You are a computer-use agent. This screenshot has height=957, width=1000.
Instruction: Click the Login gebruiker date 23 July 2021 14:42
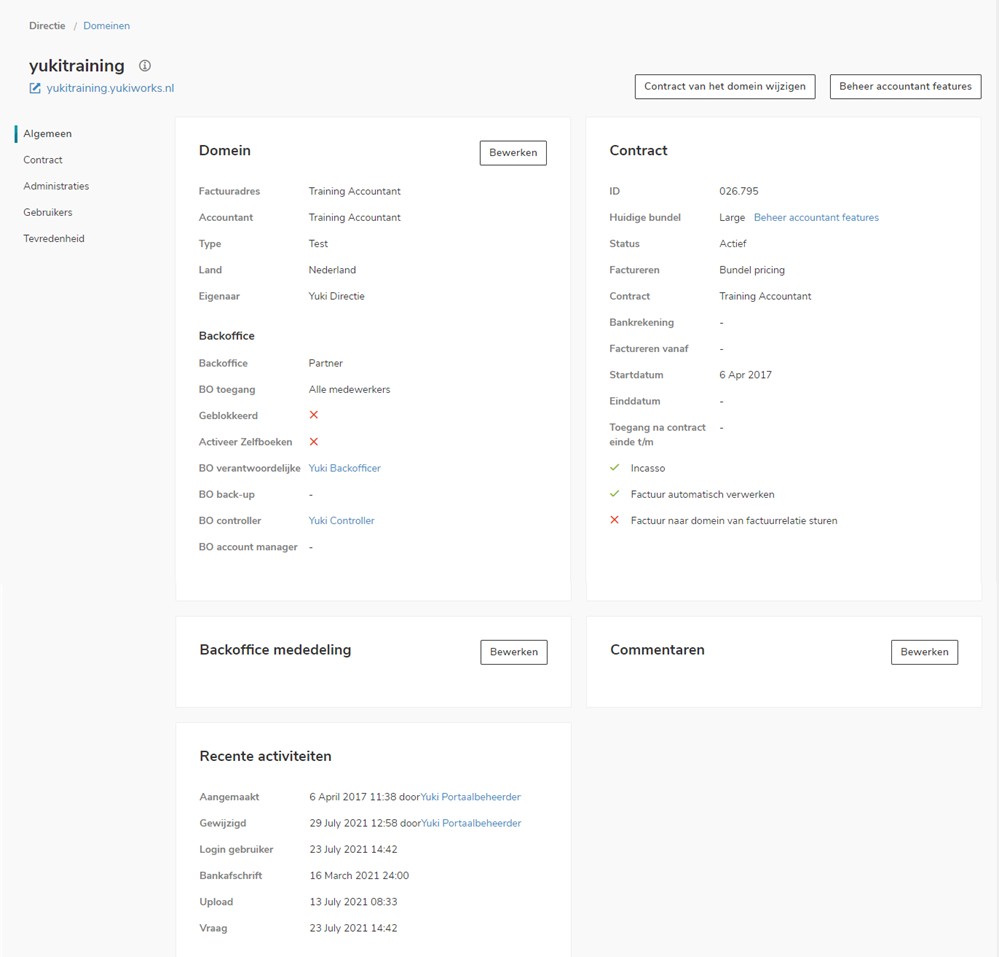[x=353, y=849]
